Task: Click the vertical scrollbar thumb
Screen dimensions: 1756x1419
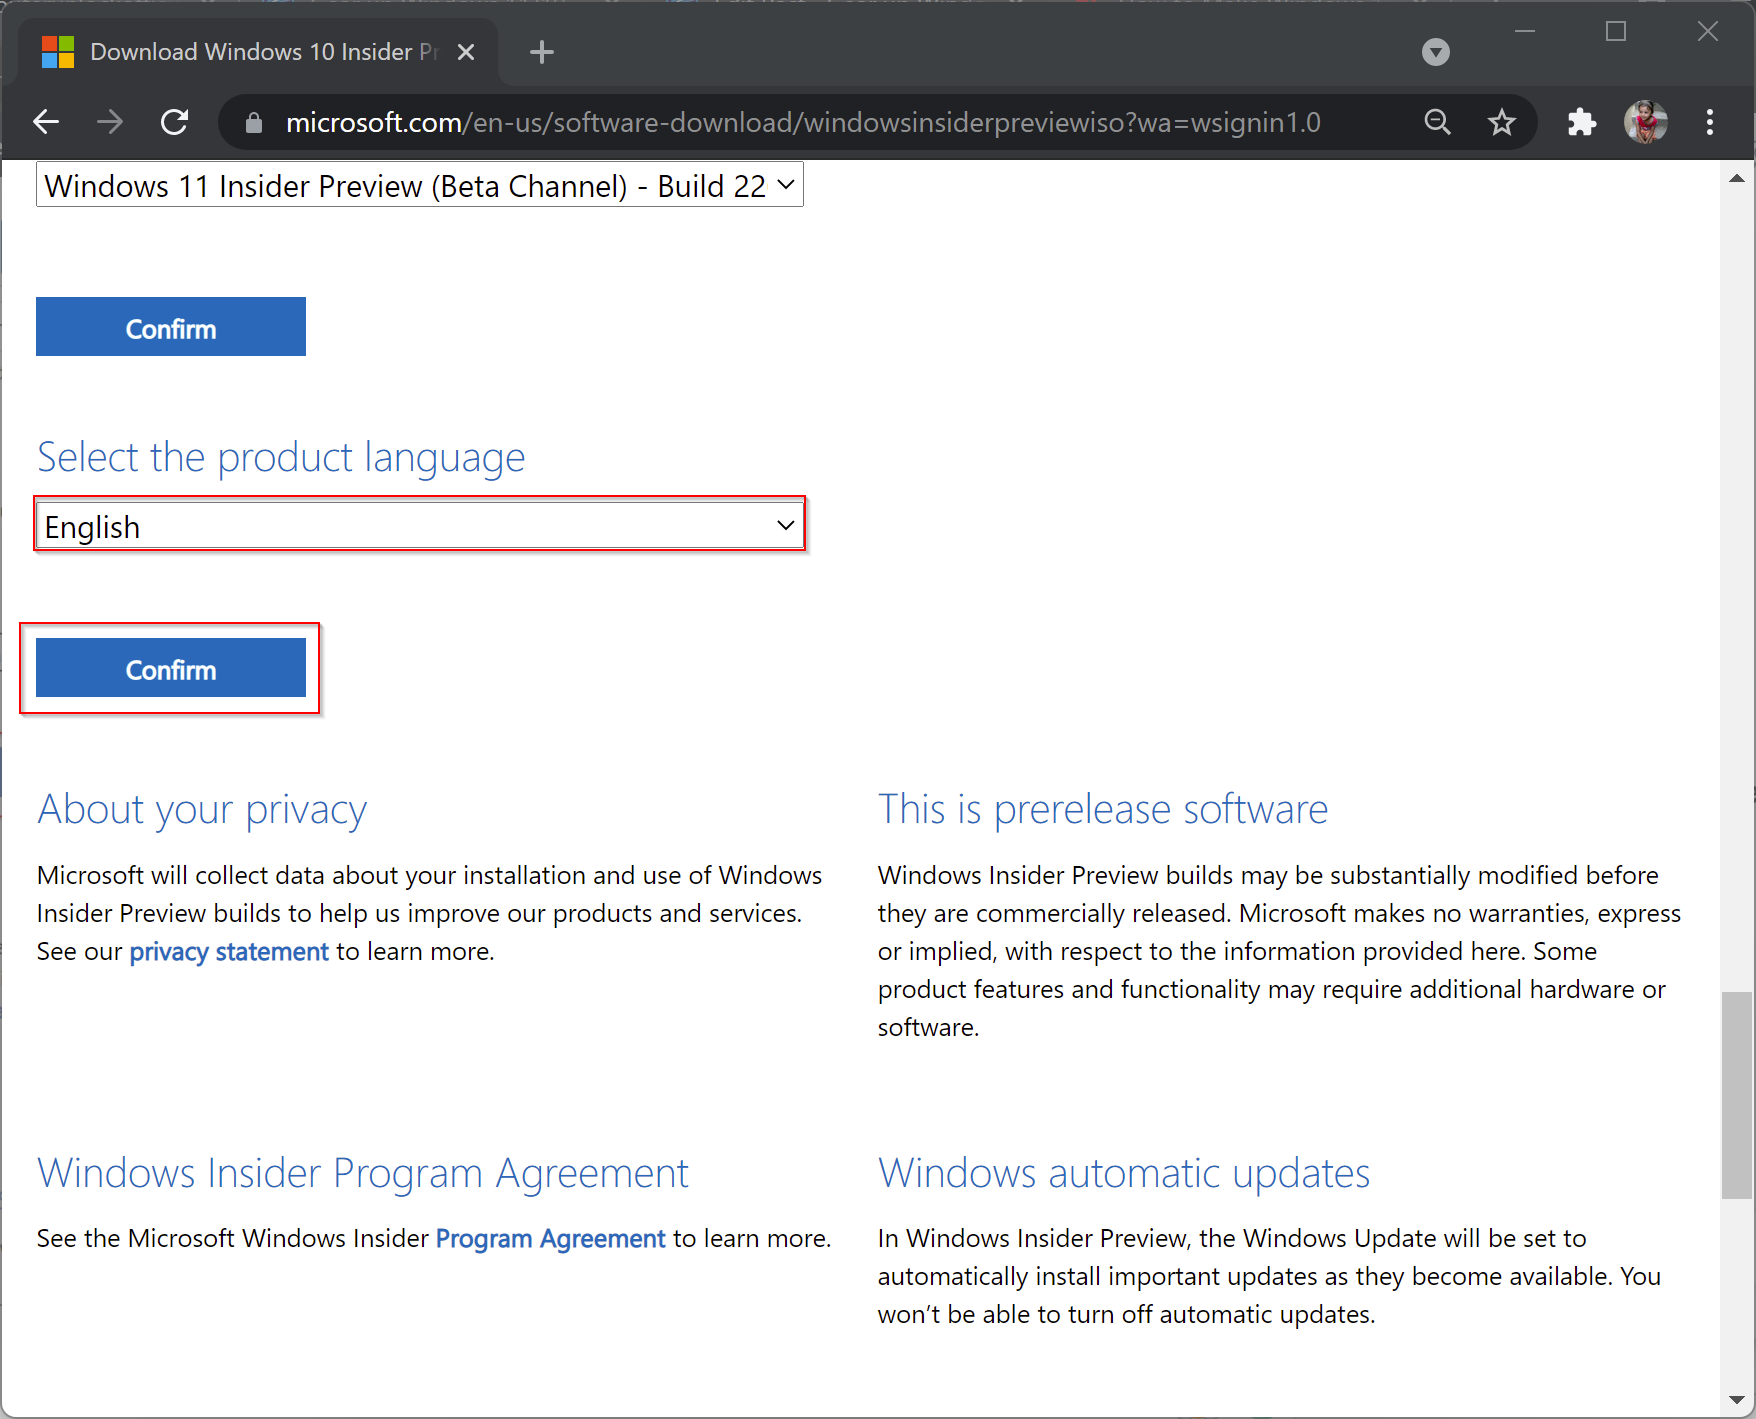Action: tap(1737, 1095)
